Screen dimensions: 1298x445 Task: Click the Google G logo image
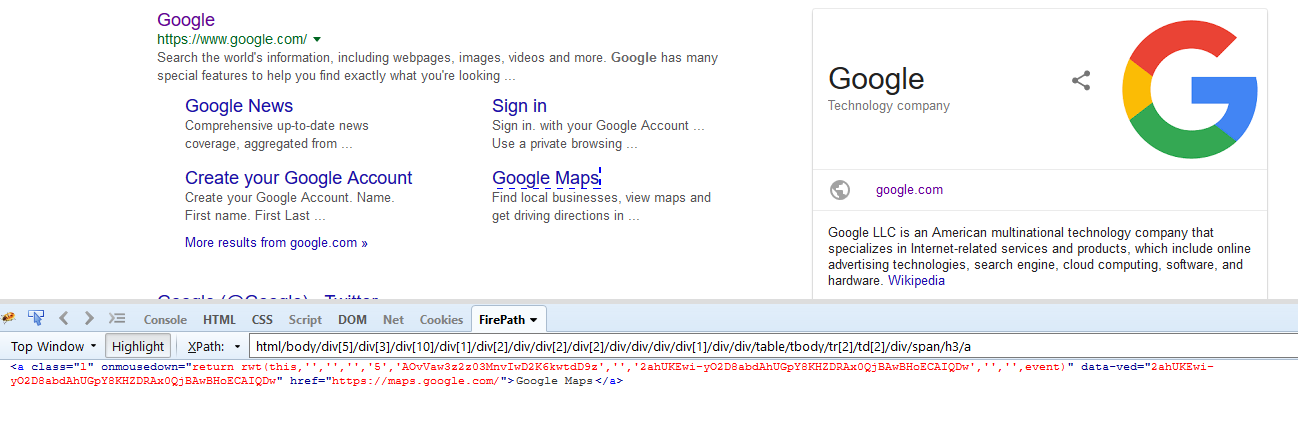1190,91
